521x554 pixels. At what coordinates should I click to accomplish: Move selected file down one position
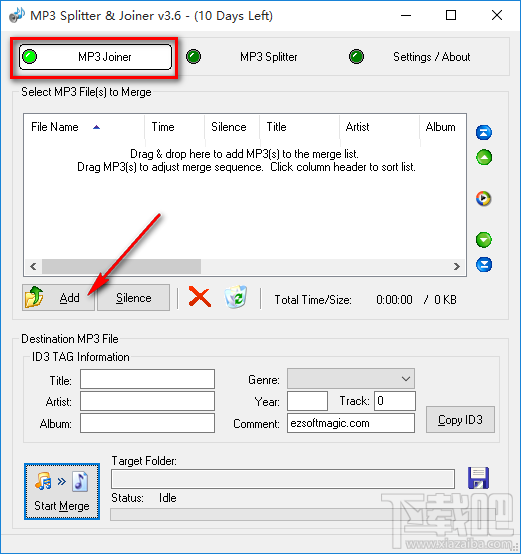click(484, 240)
